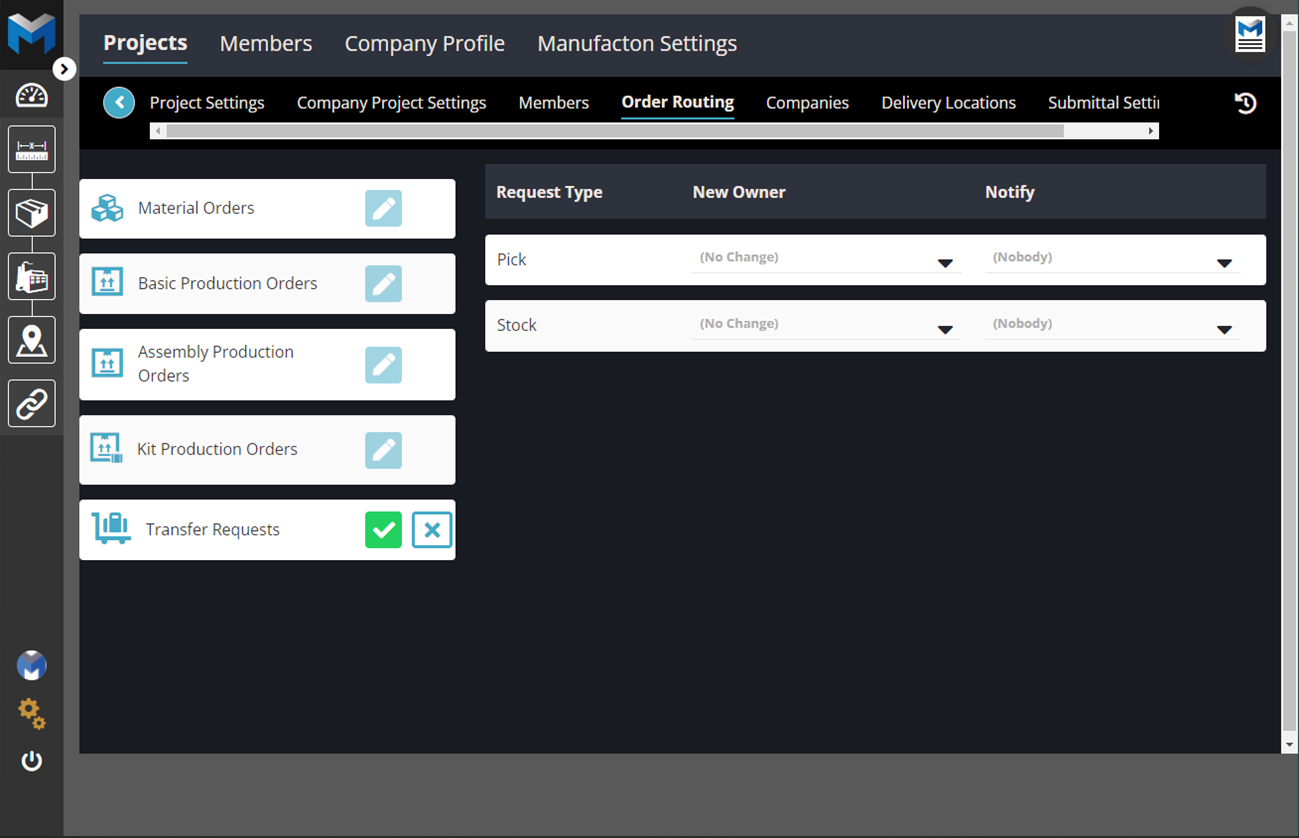Viewport: 1299px width, 838px height.
Task: Click the power logout icon
Action: click(32, 761)
